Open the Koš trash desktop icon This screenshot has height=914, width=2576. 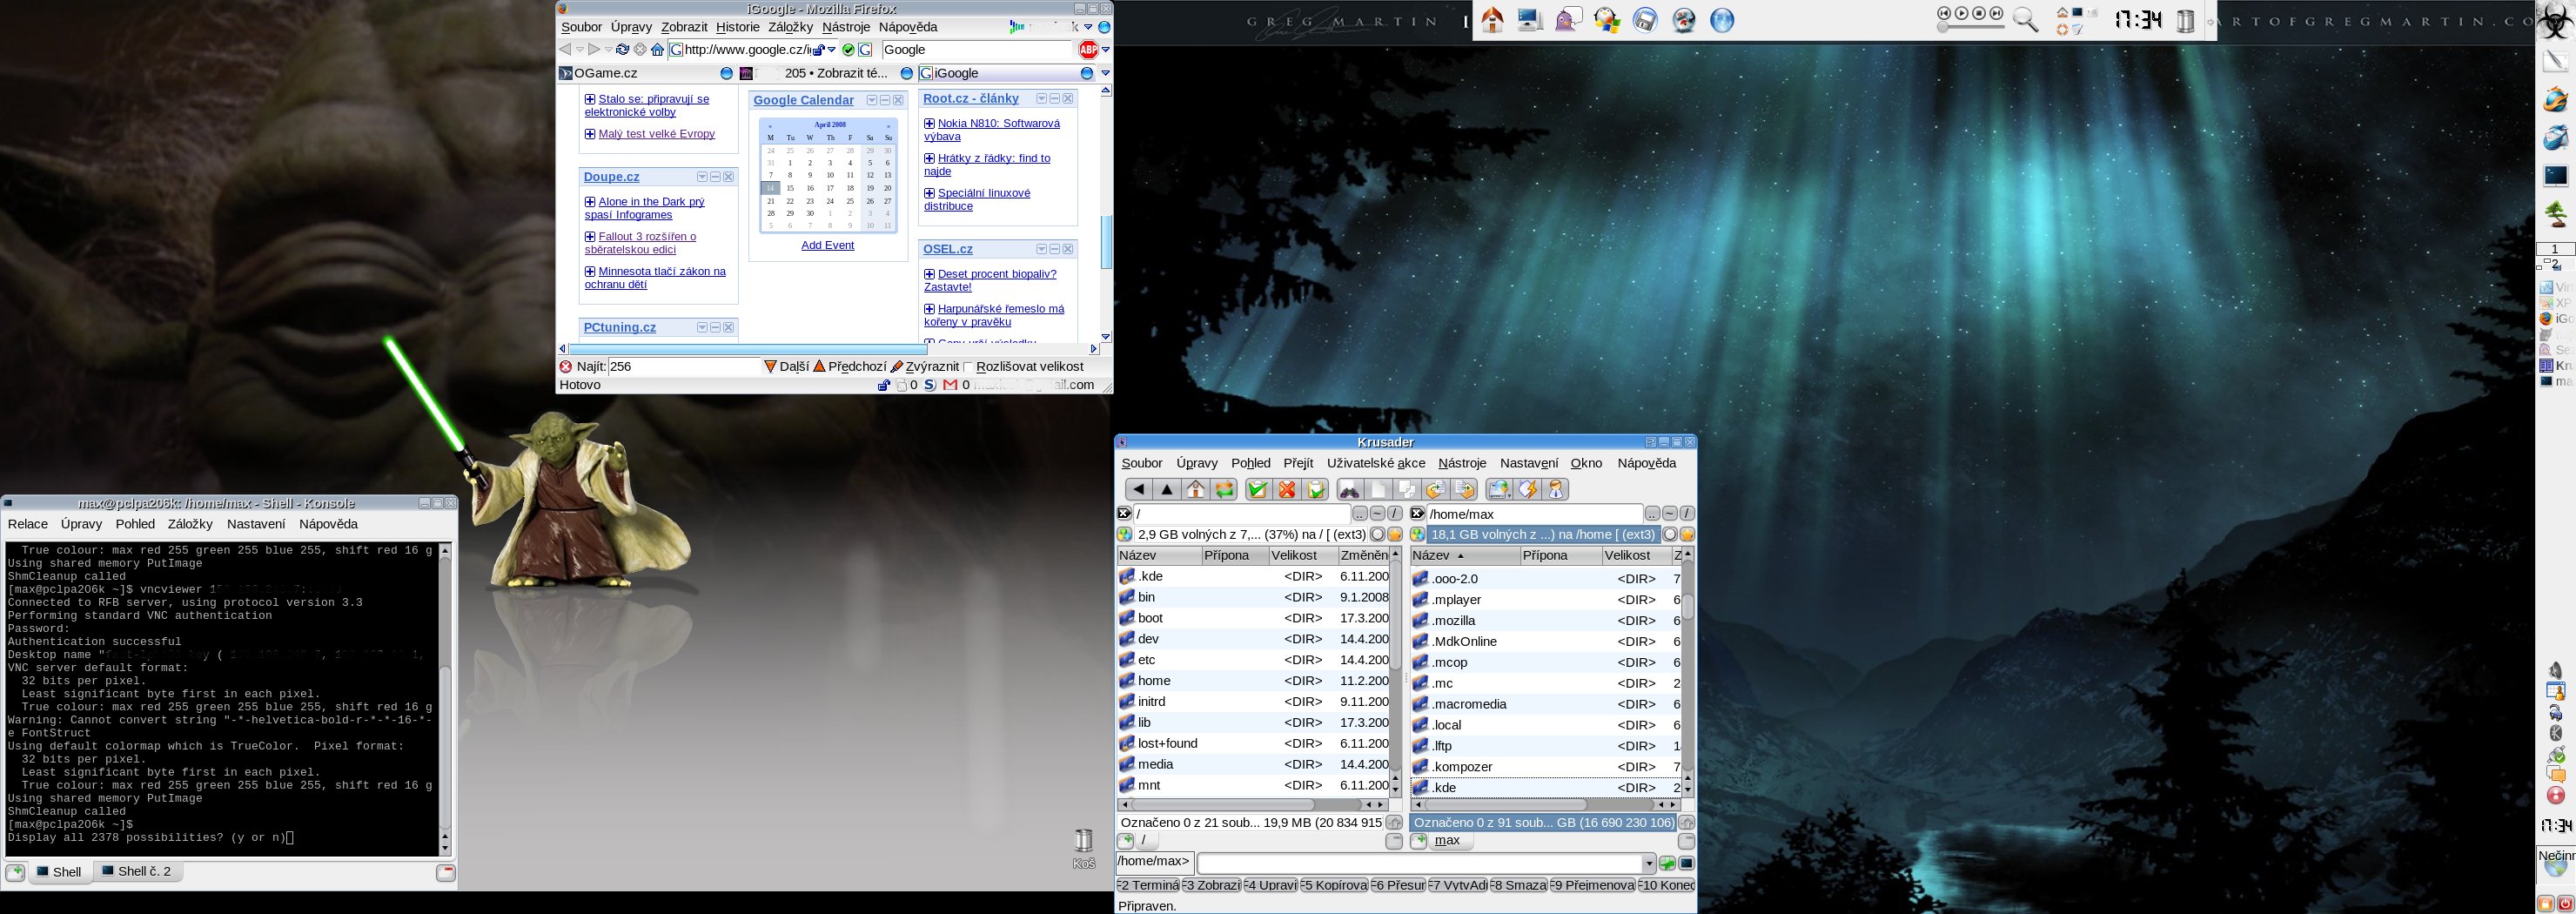pyautogui.click(x=1084, y=849)
